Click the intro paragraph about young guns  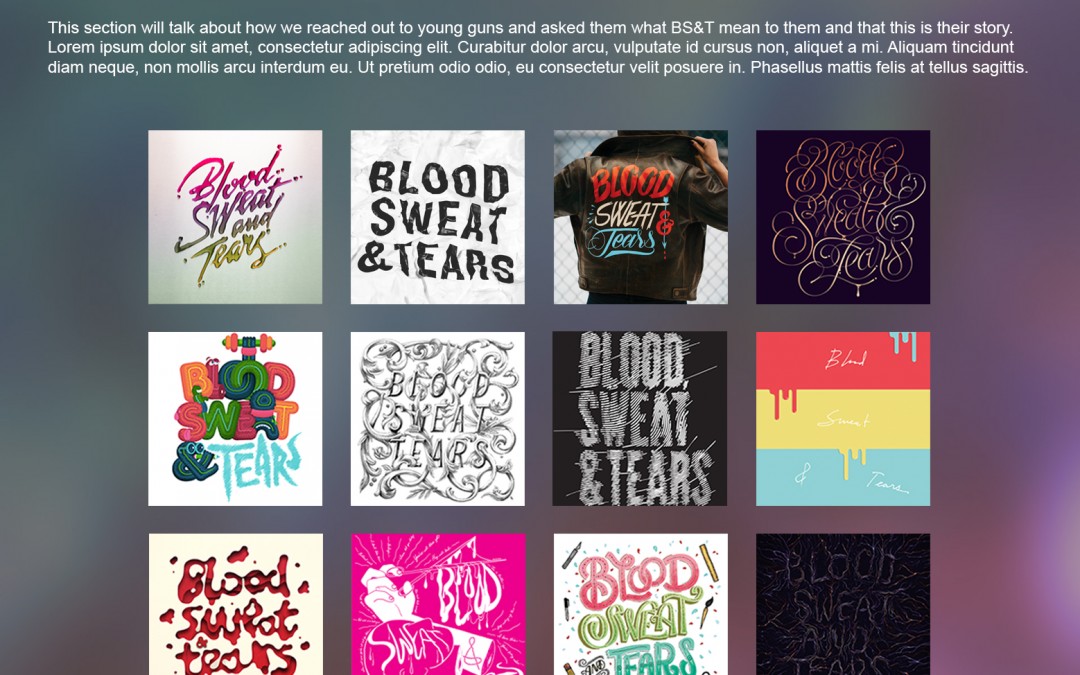point(538,48)
